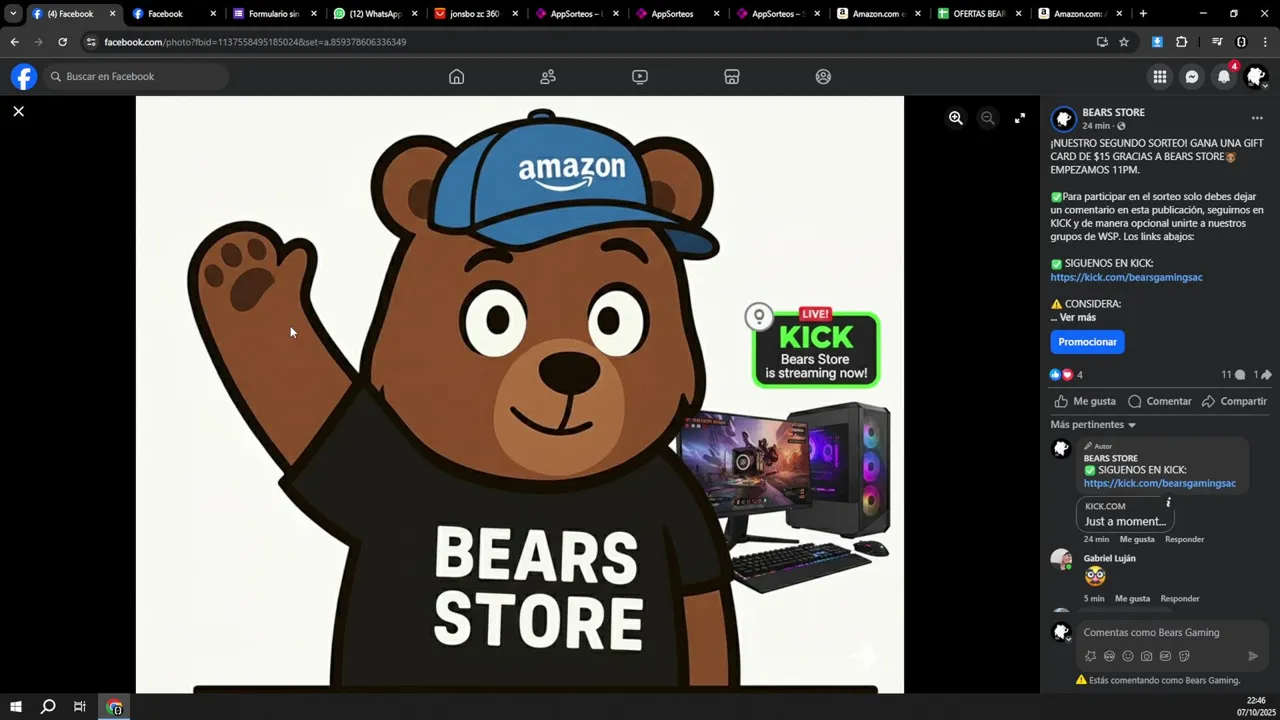
Task: Close the photo viewer with the X
Action: tap(18, 111)
